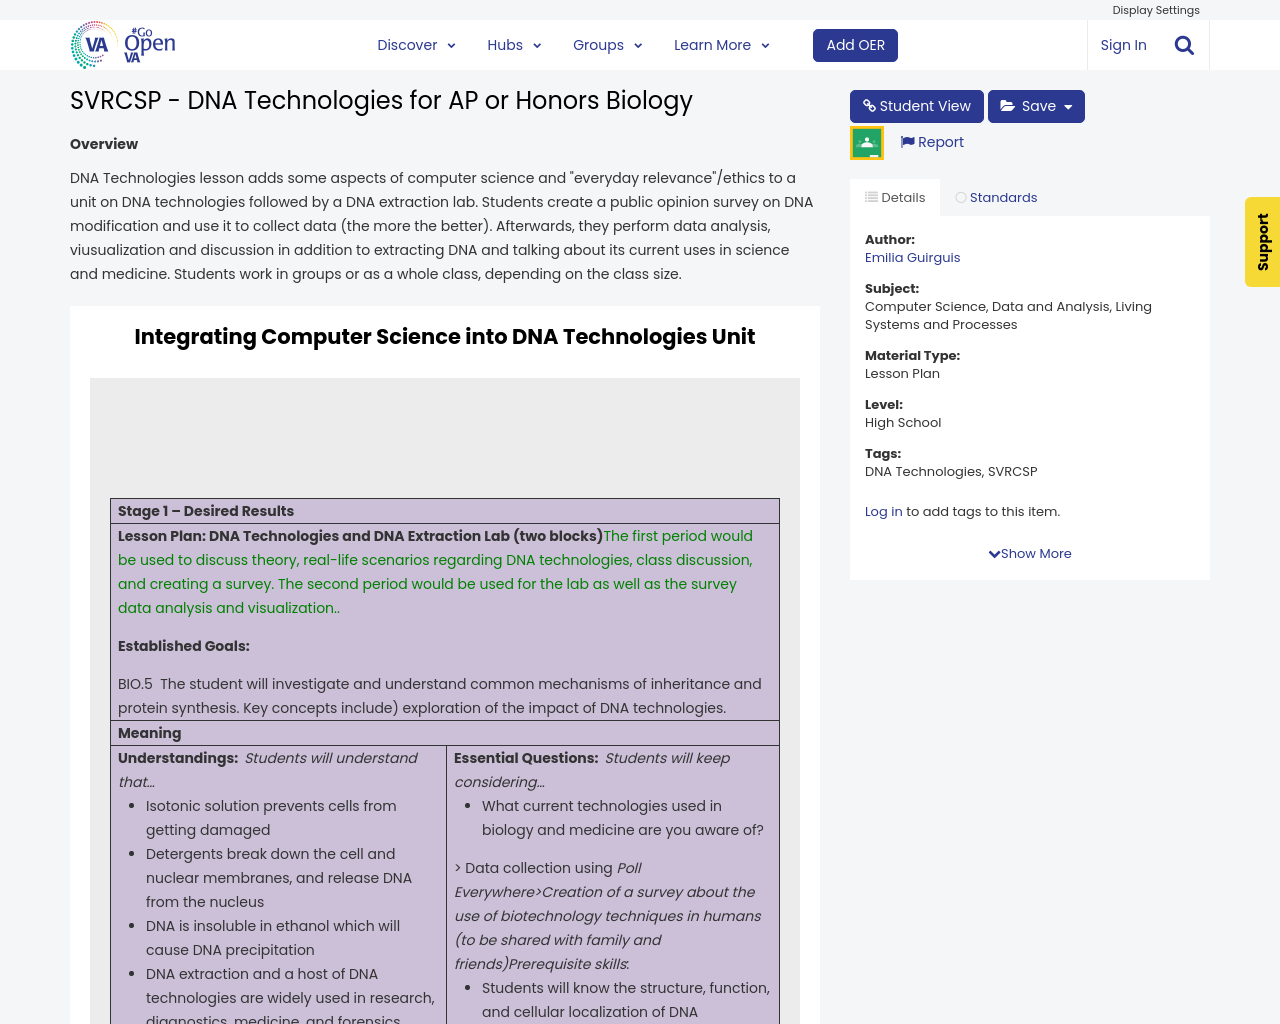
Task: Expand Show More details
Action: [x=1029, y=551]
